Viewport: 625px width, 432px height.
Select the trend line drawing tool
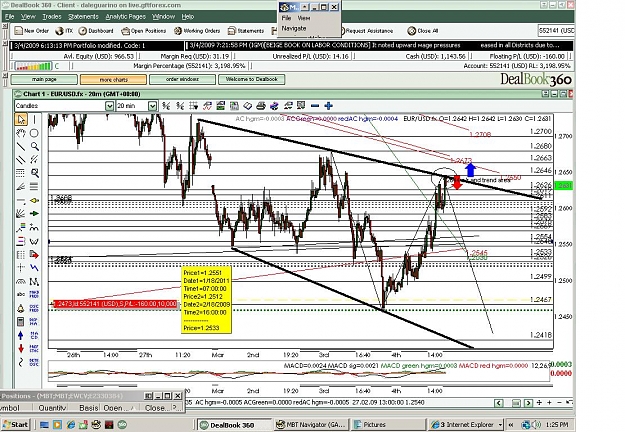(x=21, y=146)
